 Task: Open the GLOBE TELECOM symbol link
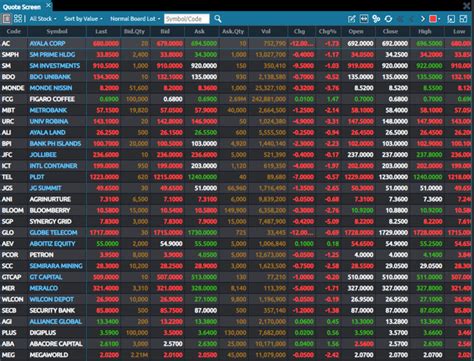coord(53,232)
